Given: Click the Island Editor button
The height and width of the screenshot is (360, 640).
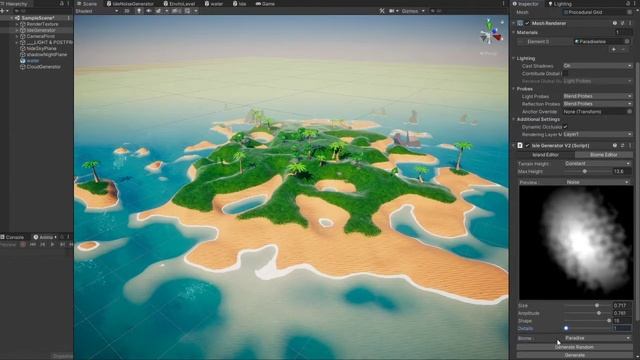Looking at the screenshot, I should [546, 155].
